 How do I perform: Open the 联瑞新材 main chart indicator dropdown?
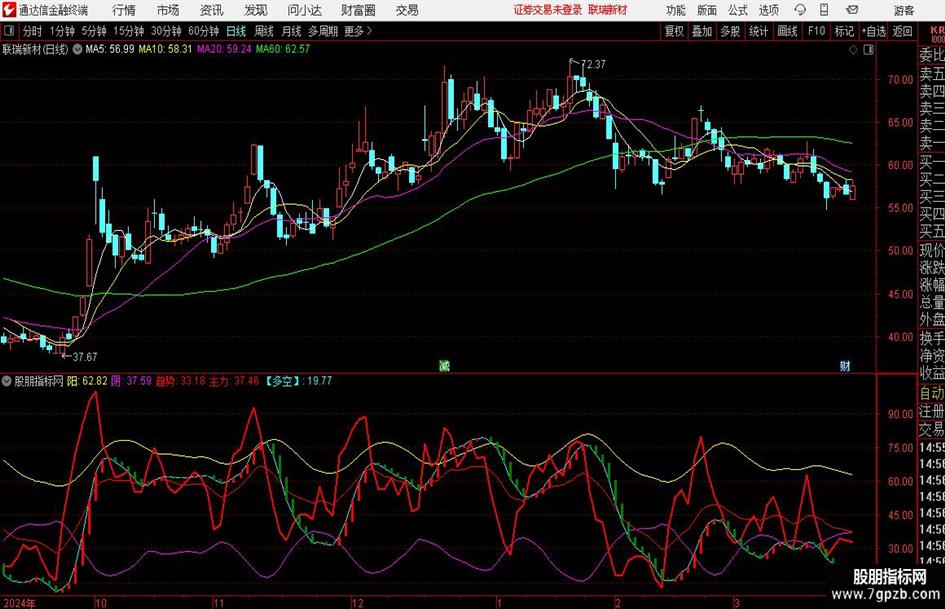[x=77, y=49]
